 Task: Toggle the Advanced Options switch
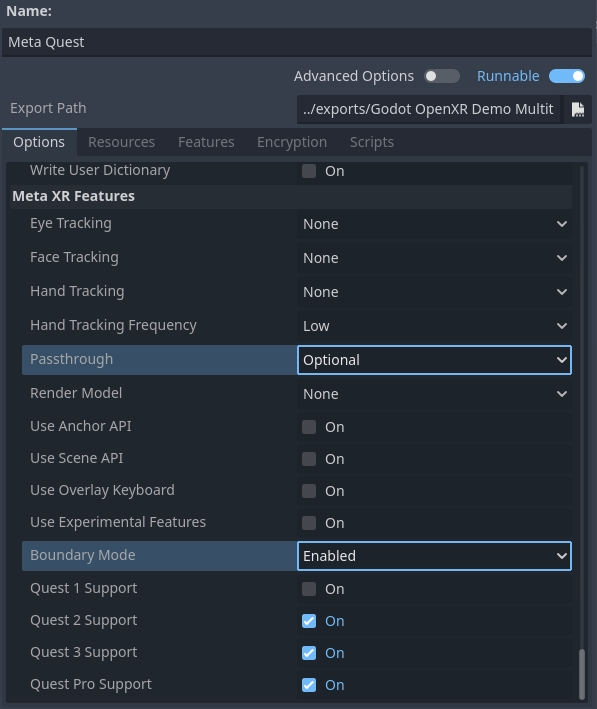pos(442,76)
